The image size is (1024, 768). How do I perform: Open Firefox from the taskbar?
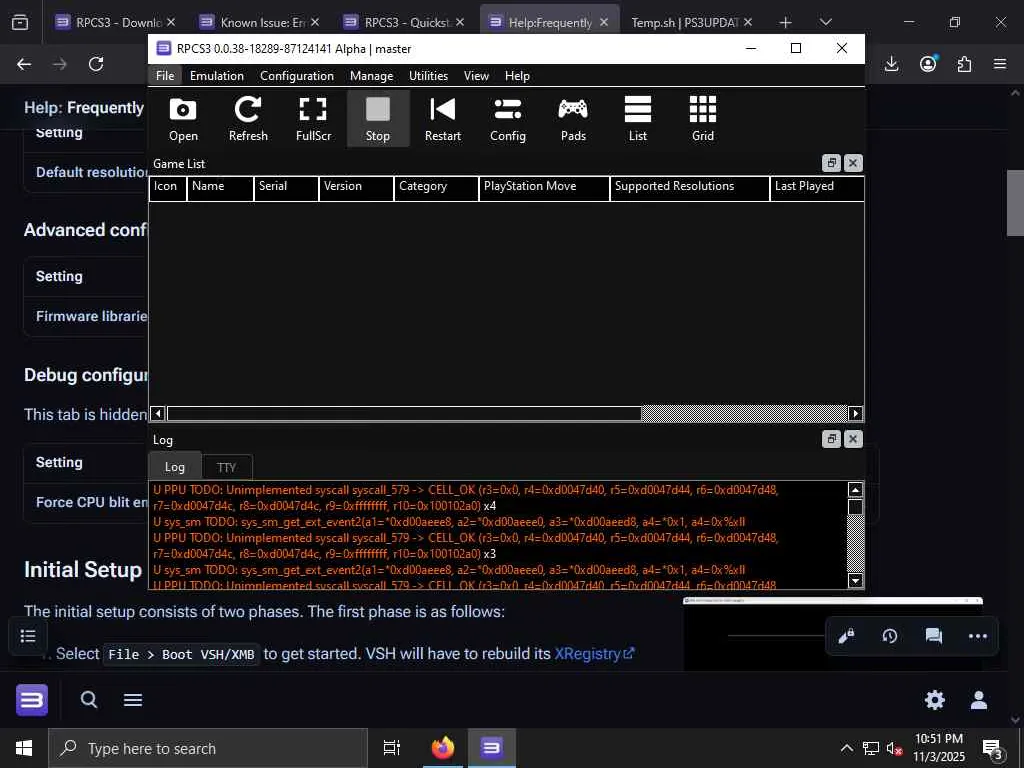point(442,748)
